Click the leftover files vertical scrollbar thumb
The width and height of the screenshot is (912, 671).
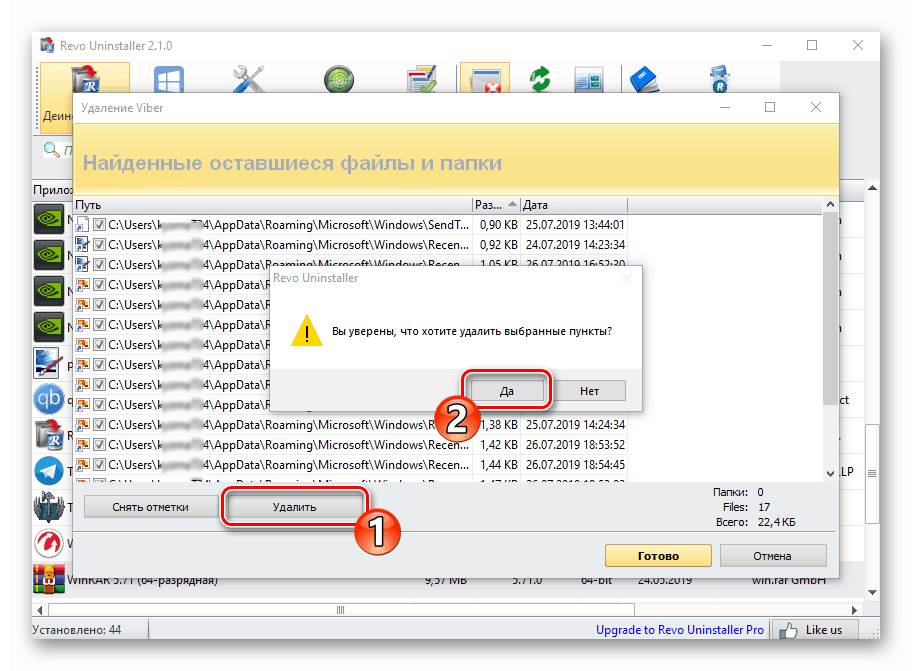(x=830, y=308)
